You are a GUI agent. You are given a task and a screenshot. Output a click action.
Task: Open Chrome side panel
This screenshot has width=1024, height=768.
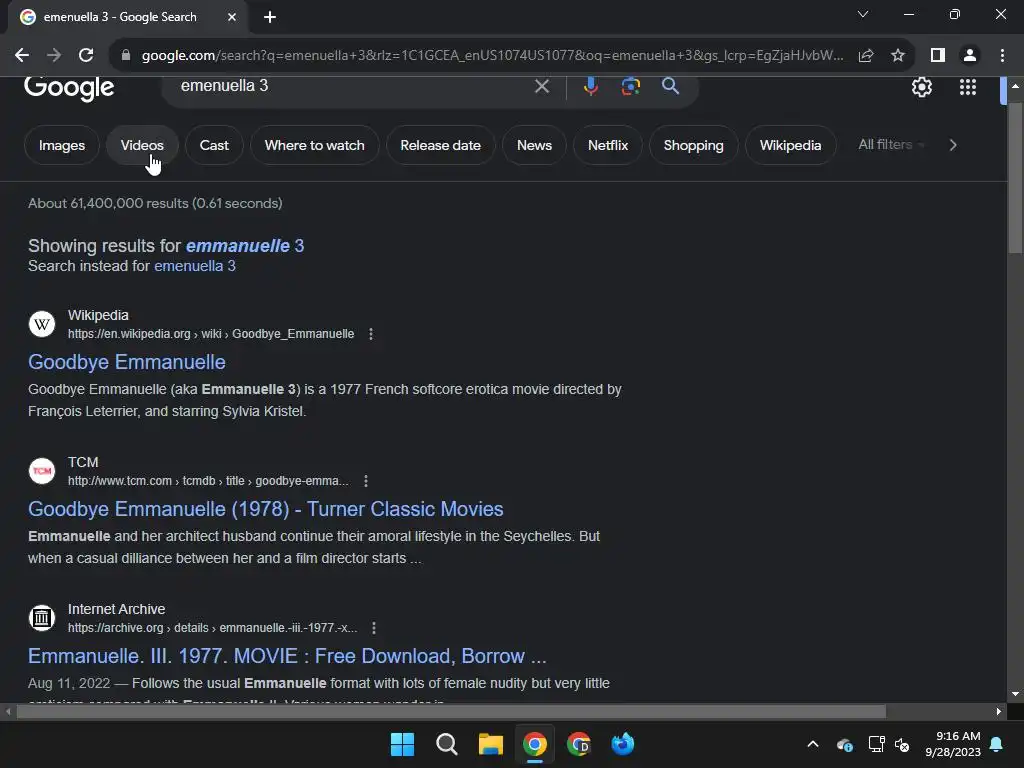point(938,56)
